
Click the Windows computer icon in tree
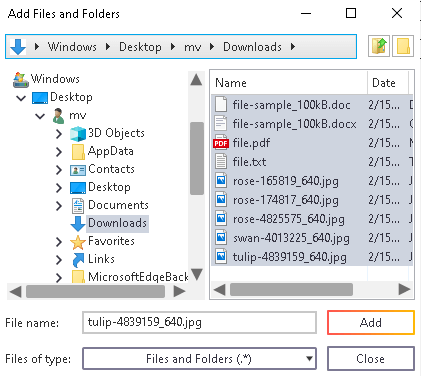21,79
